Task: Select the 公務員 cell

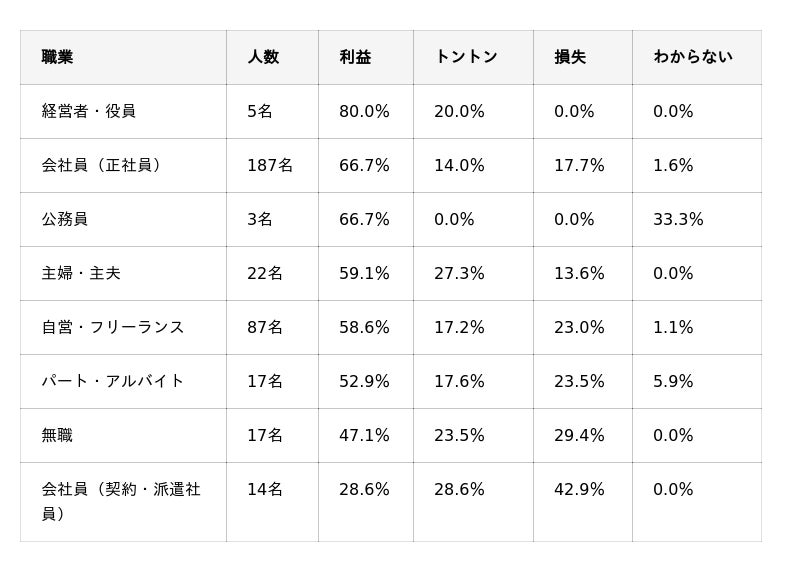Action: 64,219
